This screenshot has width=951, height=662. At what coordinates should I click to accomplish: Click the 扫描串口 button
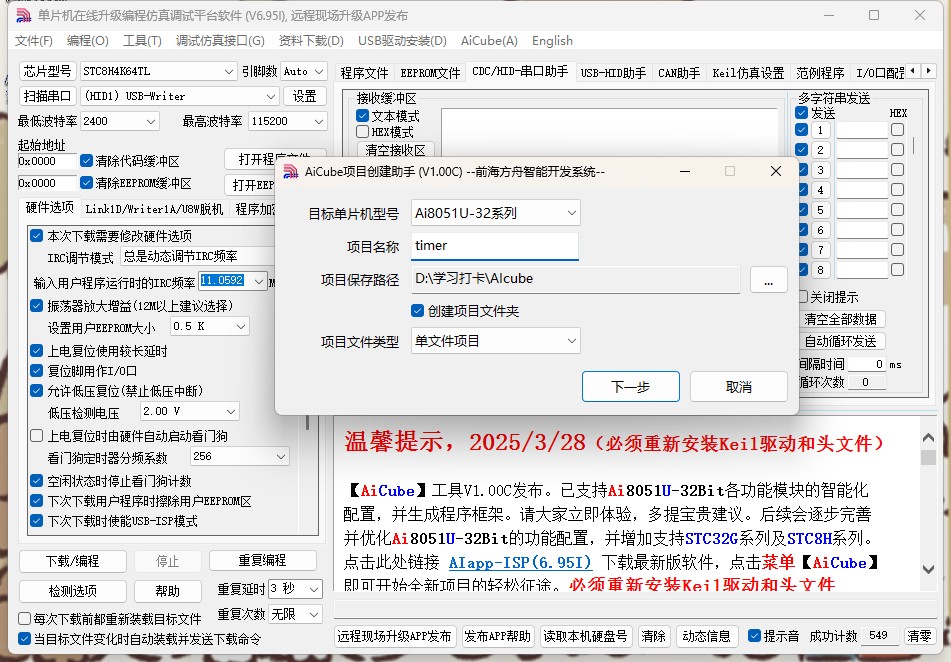(47, 96)
